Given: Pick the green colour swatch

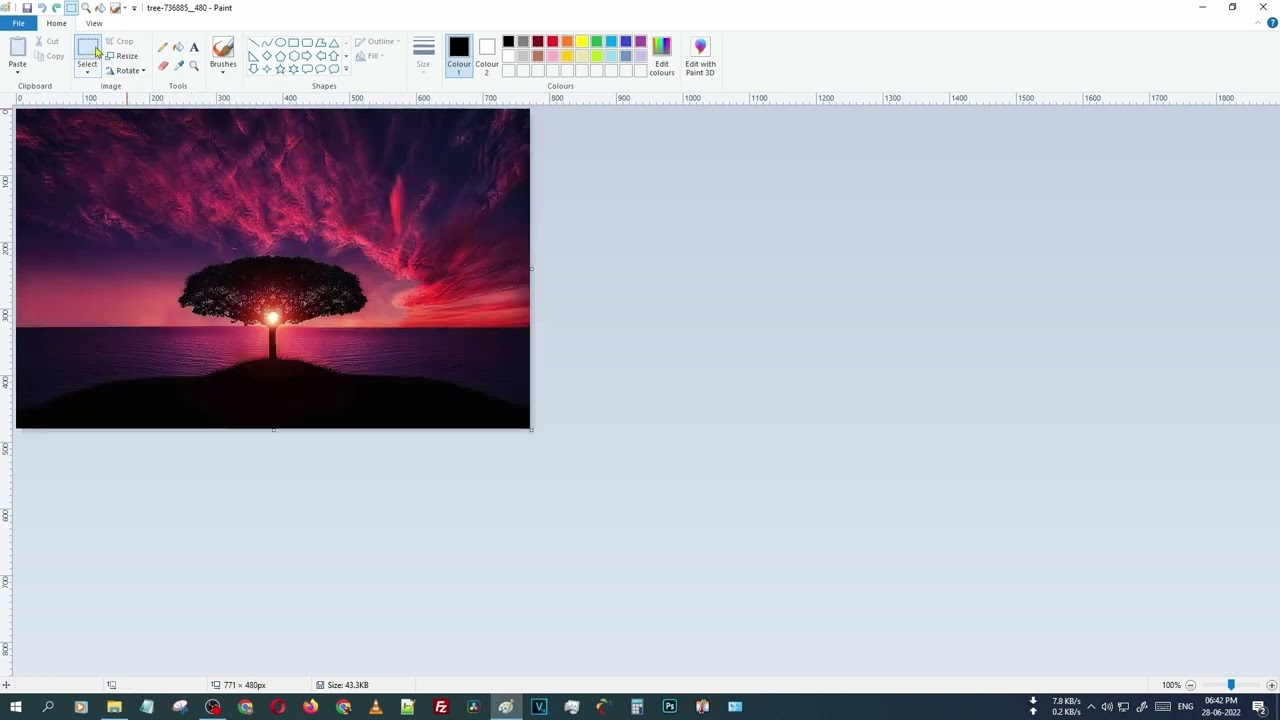Looking at the screenshot, I should (597, 42).
